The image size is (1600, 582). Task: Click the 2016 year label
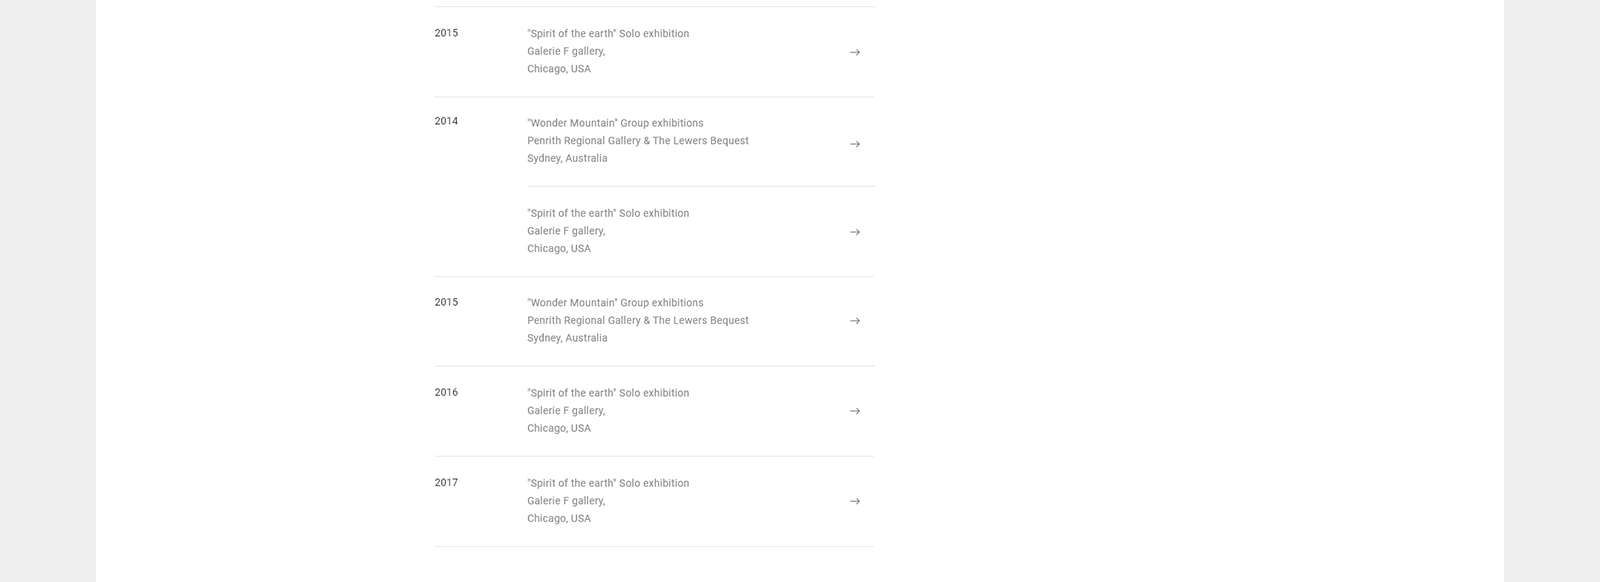coord(446,392)
